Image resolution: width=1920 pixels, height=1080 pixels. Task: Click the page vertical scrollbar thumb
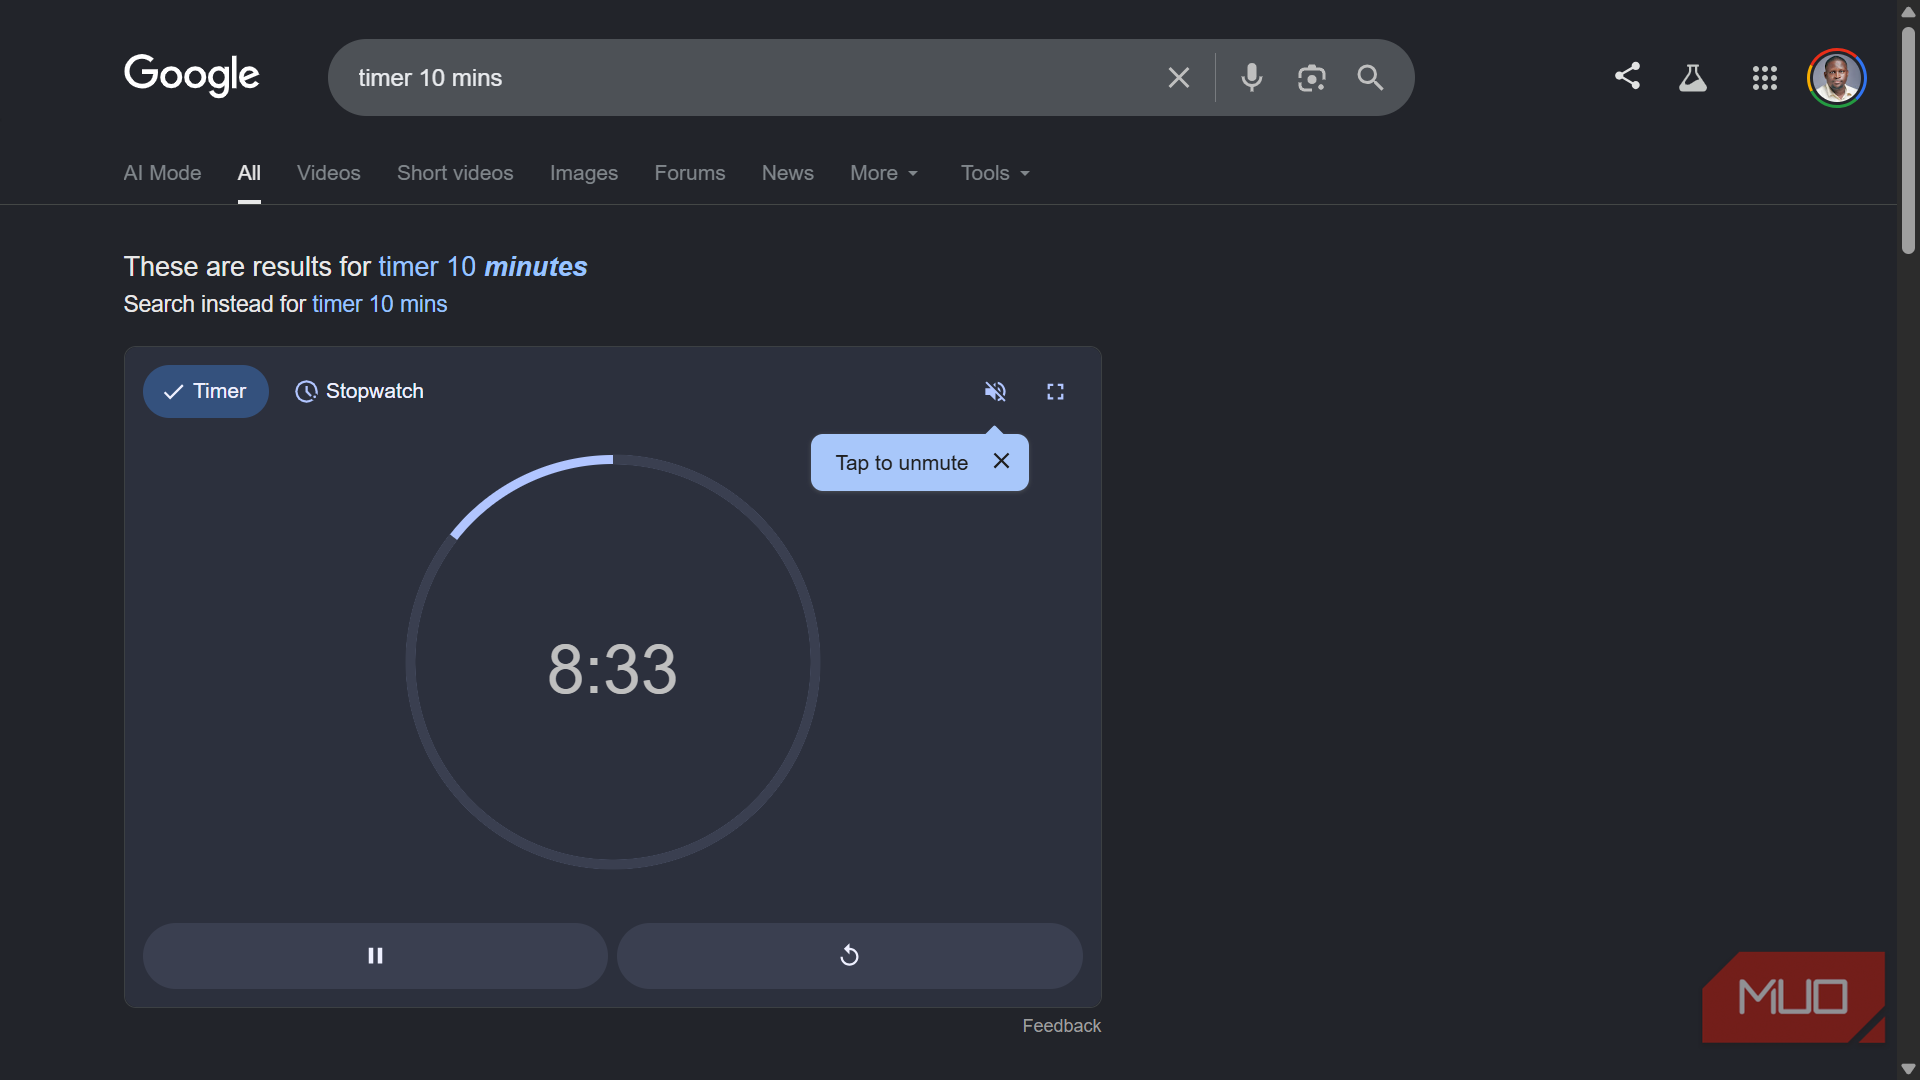click(1908, 140)
